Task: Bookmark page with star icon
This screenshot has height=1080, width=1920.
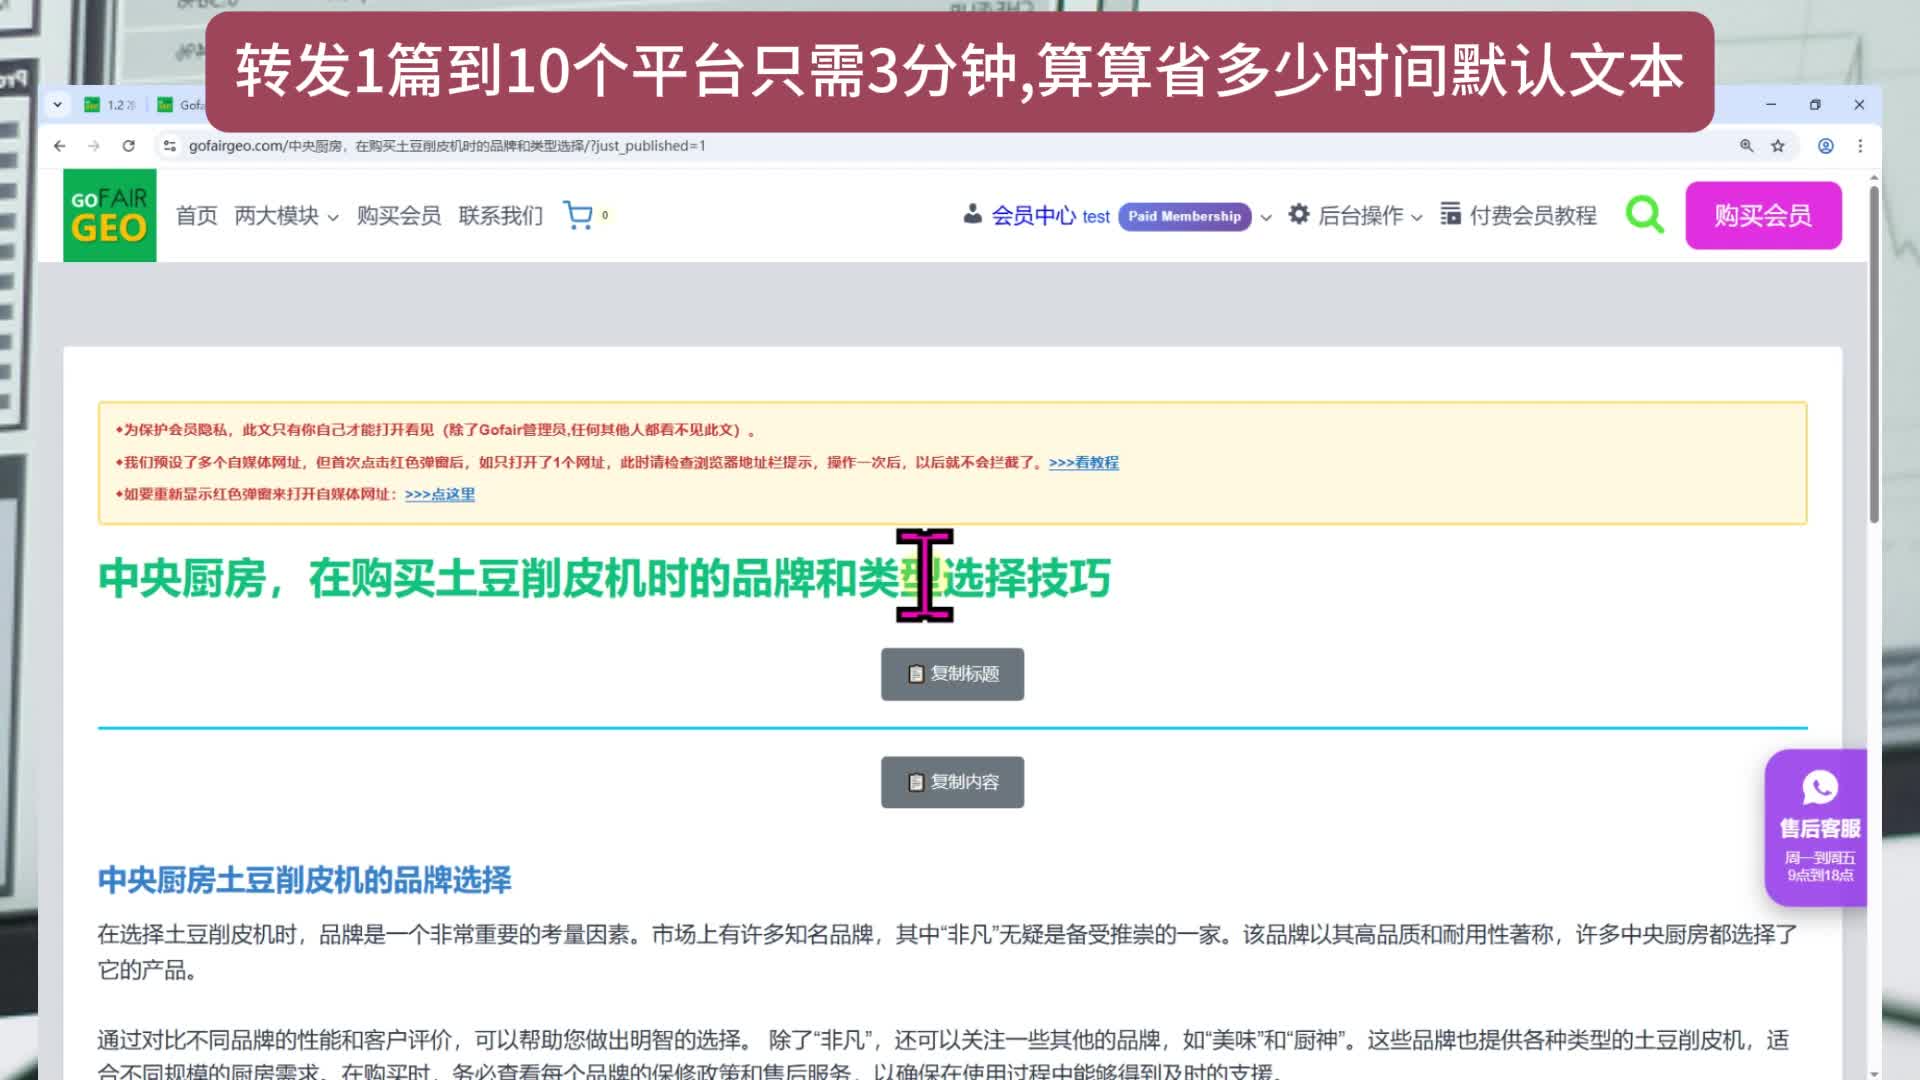Action: pyautogui.click(x=1778, y=146)
